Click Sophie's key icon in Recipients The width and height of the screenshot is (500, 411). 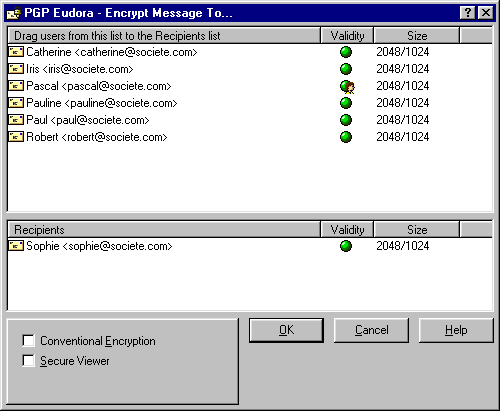[16, 246]
